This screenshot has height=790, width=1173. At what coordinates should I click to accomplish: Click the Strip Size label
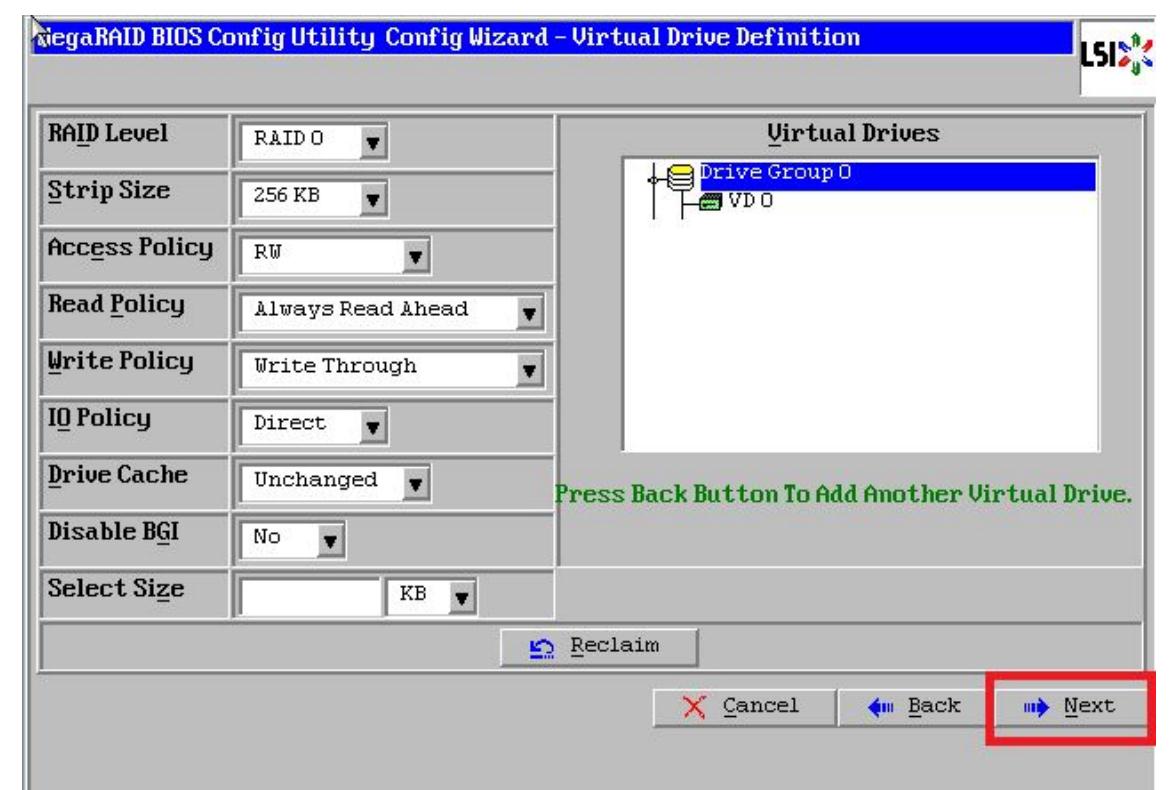108,192
